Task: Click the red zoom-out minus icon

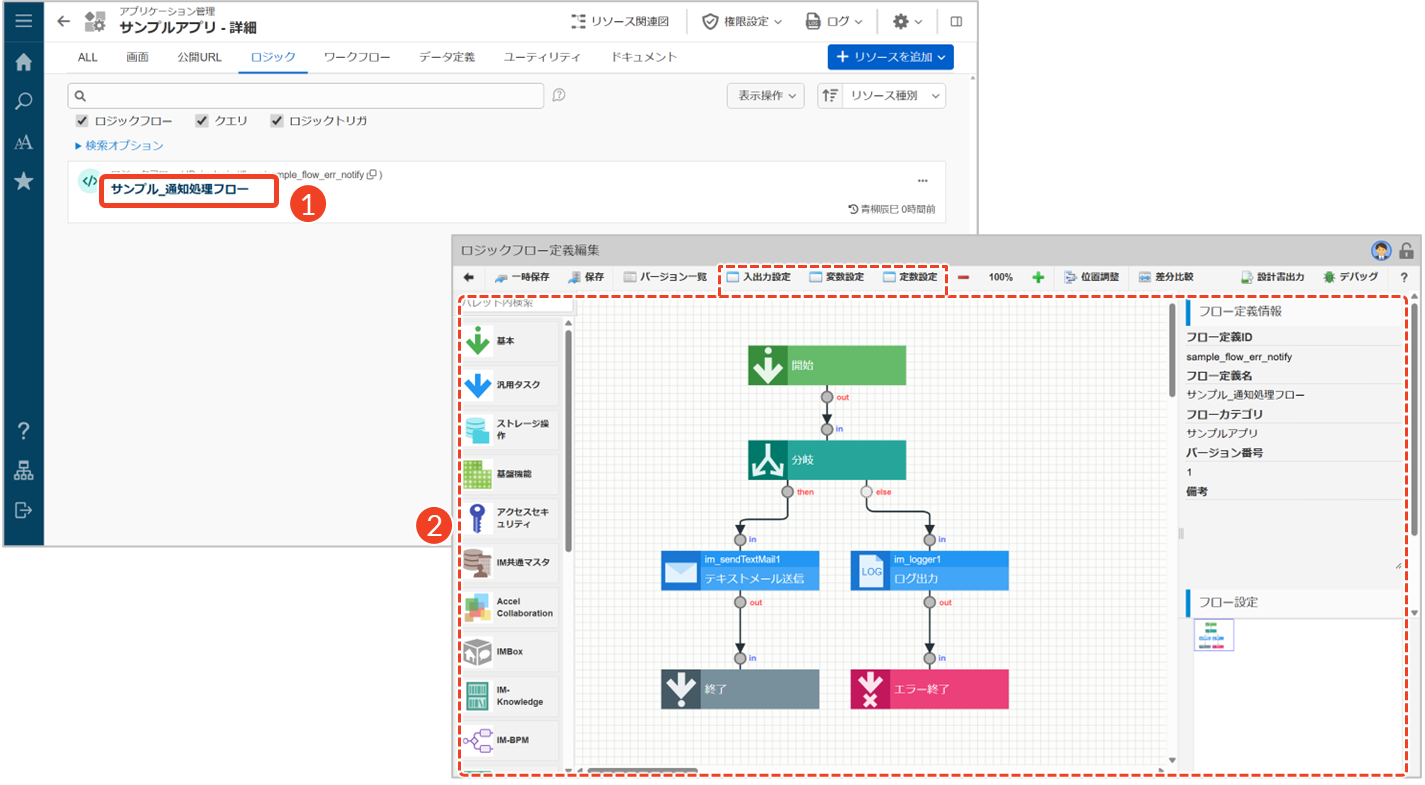Action: point(962,277)
